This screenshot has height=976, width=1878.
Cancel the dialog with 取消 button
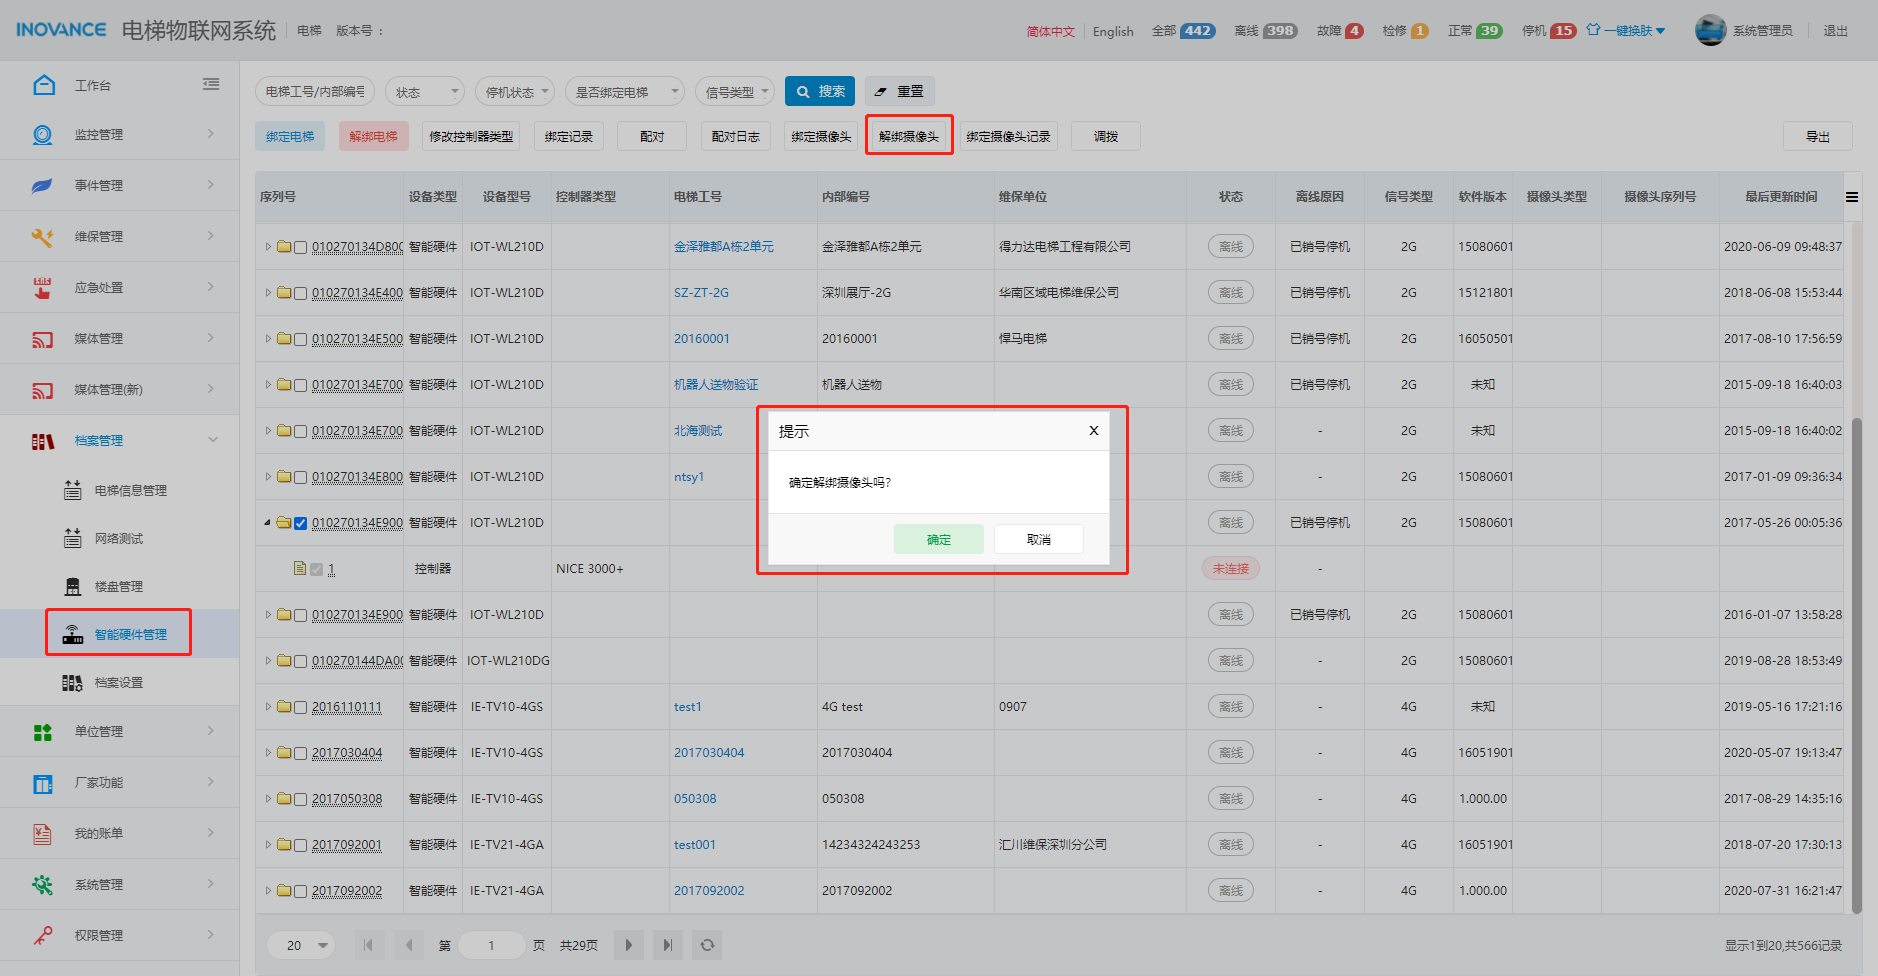point(1038,540)
